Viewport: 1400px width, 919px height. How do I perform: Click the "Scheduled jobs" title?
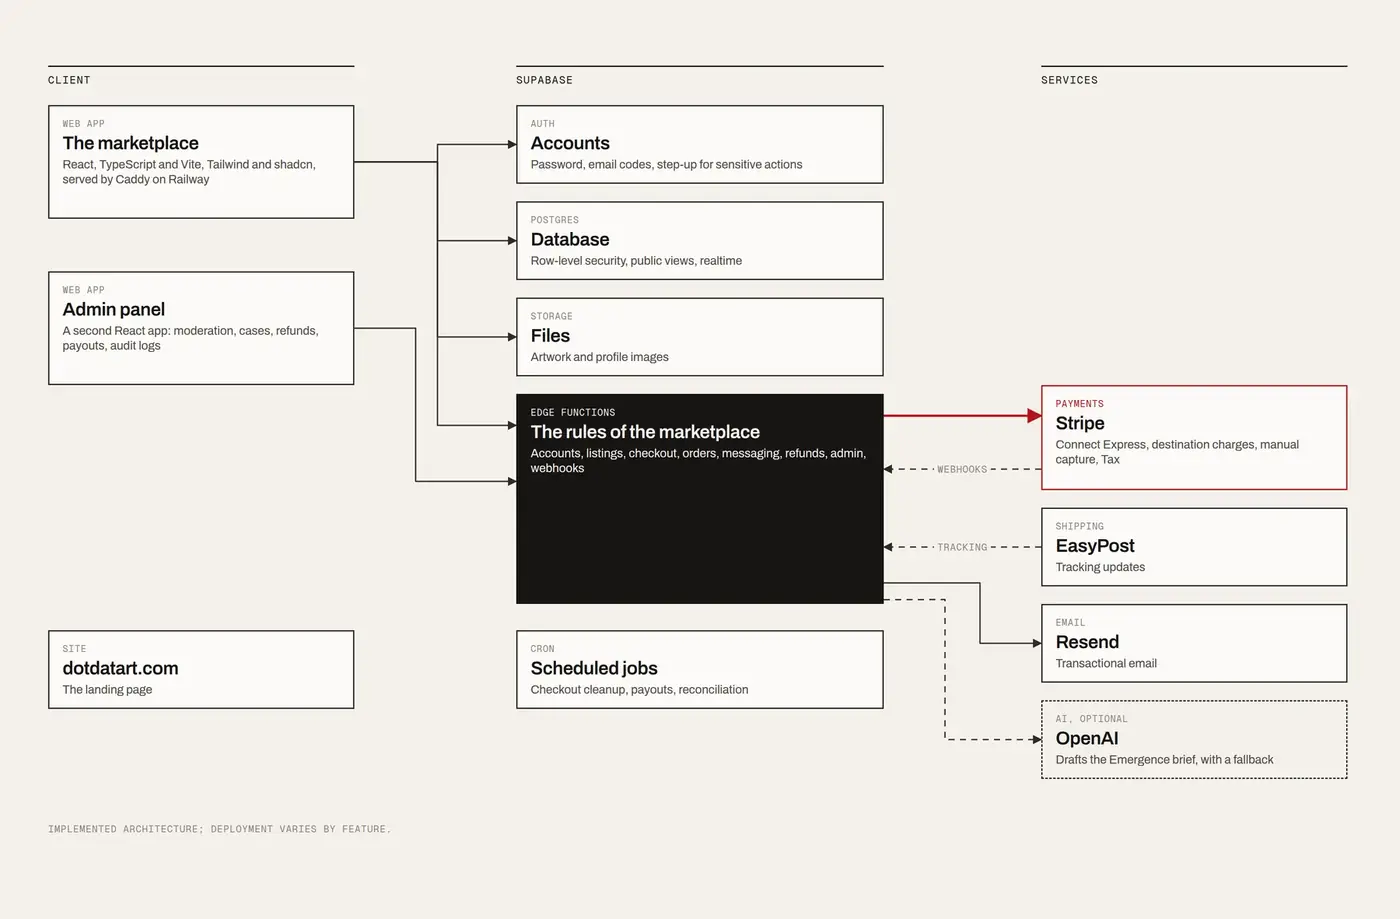click(x=594, y=668)
